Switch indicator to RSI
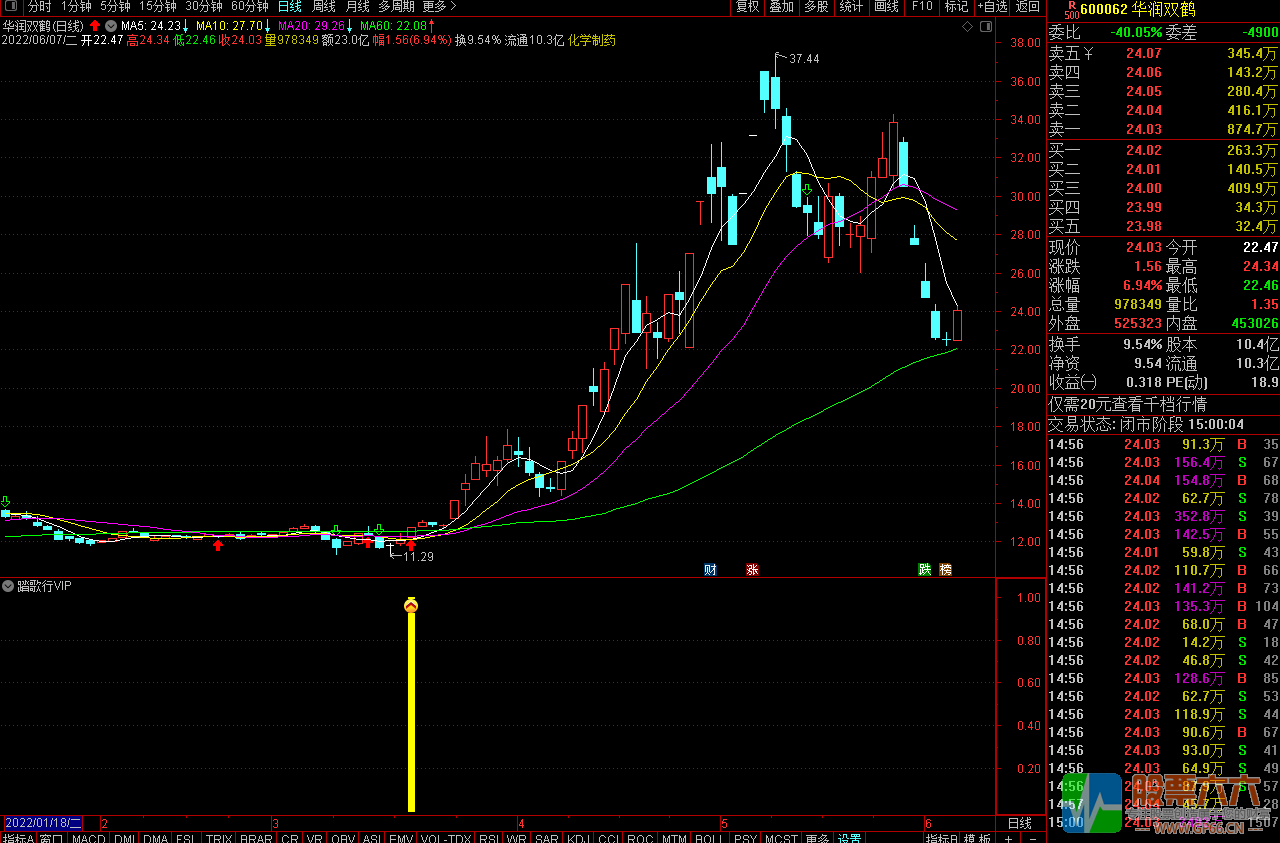The width and height of the screenshot is (1280, 843). (489, 838)
